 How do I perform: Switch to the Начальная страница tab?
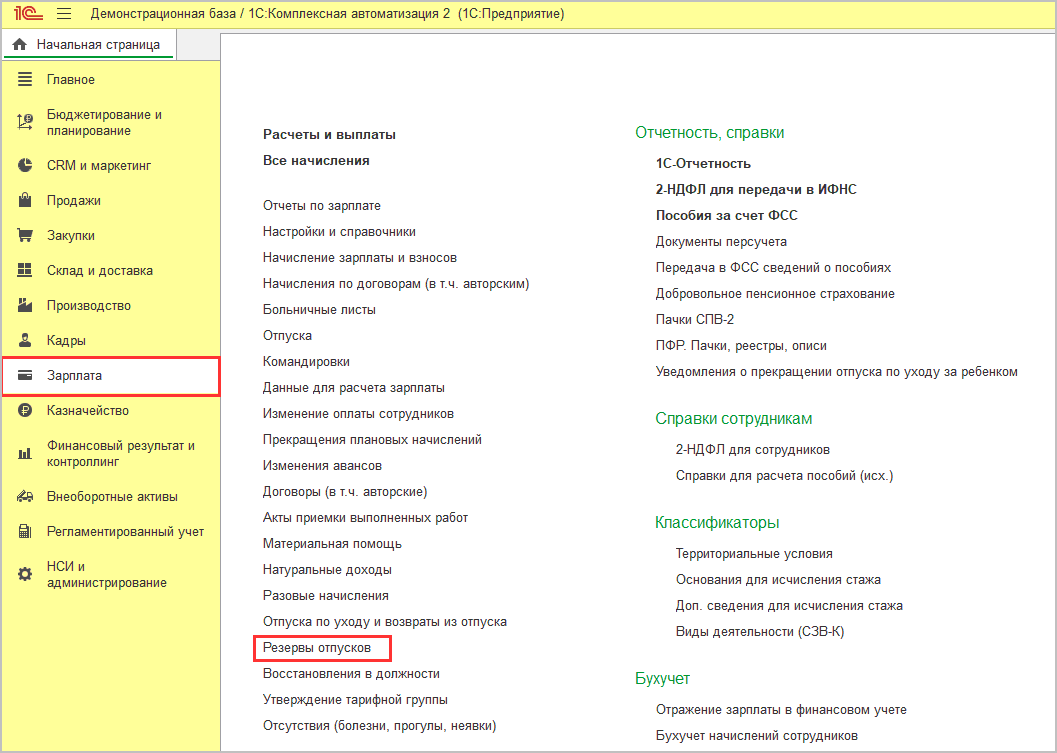click(88, 44)
